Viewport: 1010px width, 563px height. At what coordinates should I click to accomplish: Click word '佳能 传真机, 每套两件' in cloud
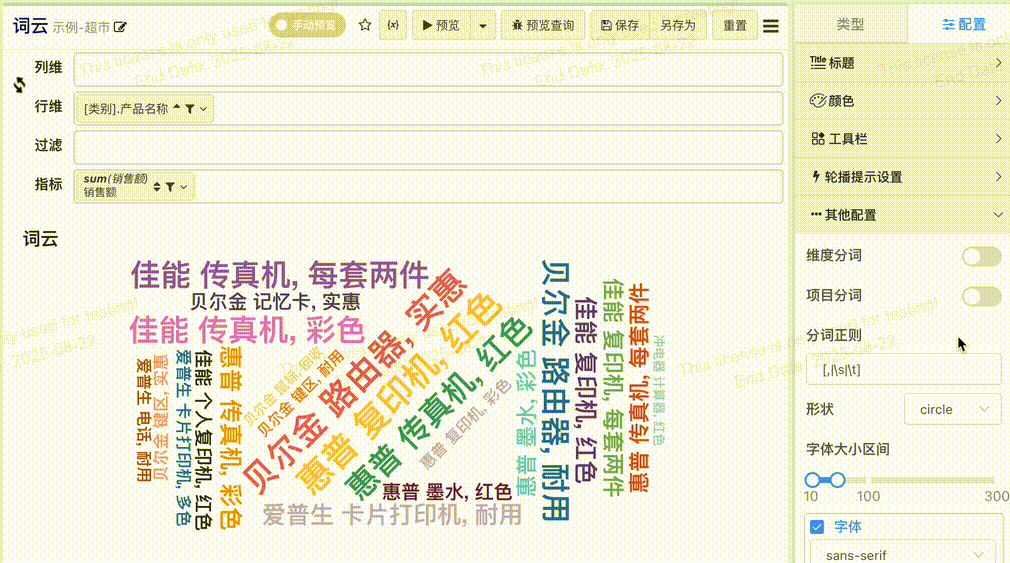(280, 275)
